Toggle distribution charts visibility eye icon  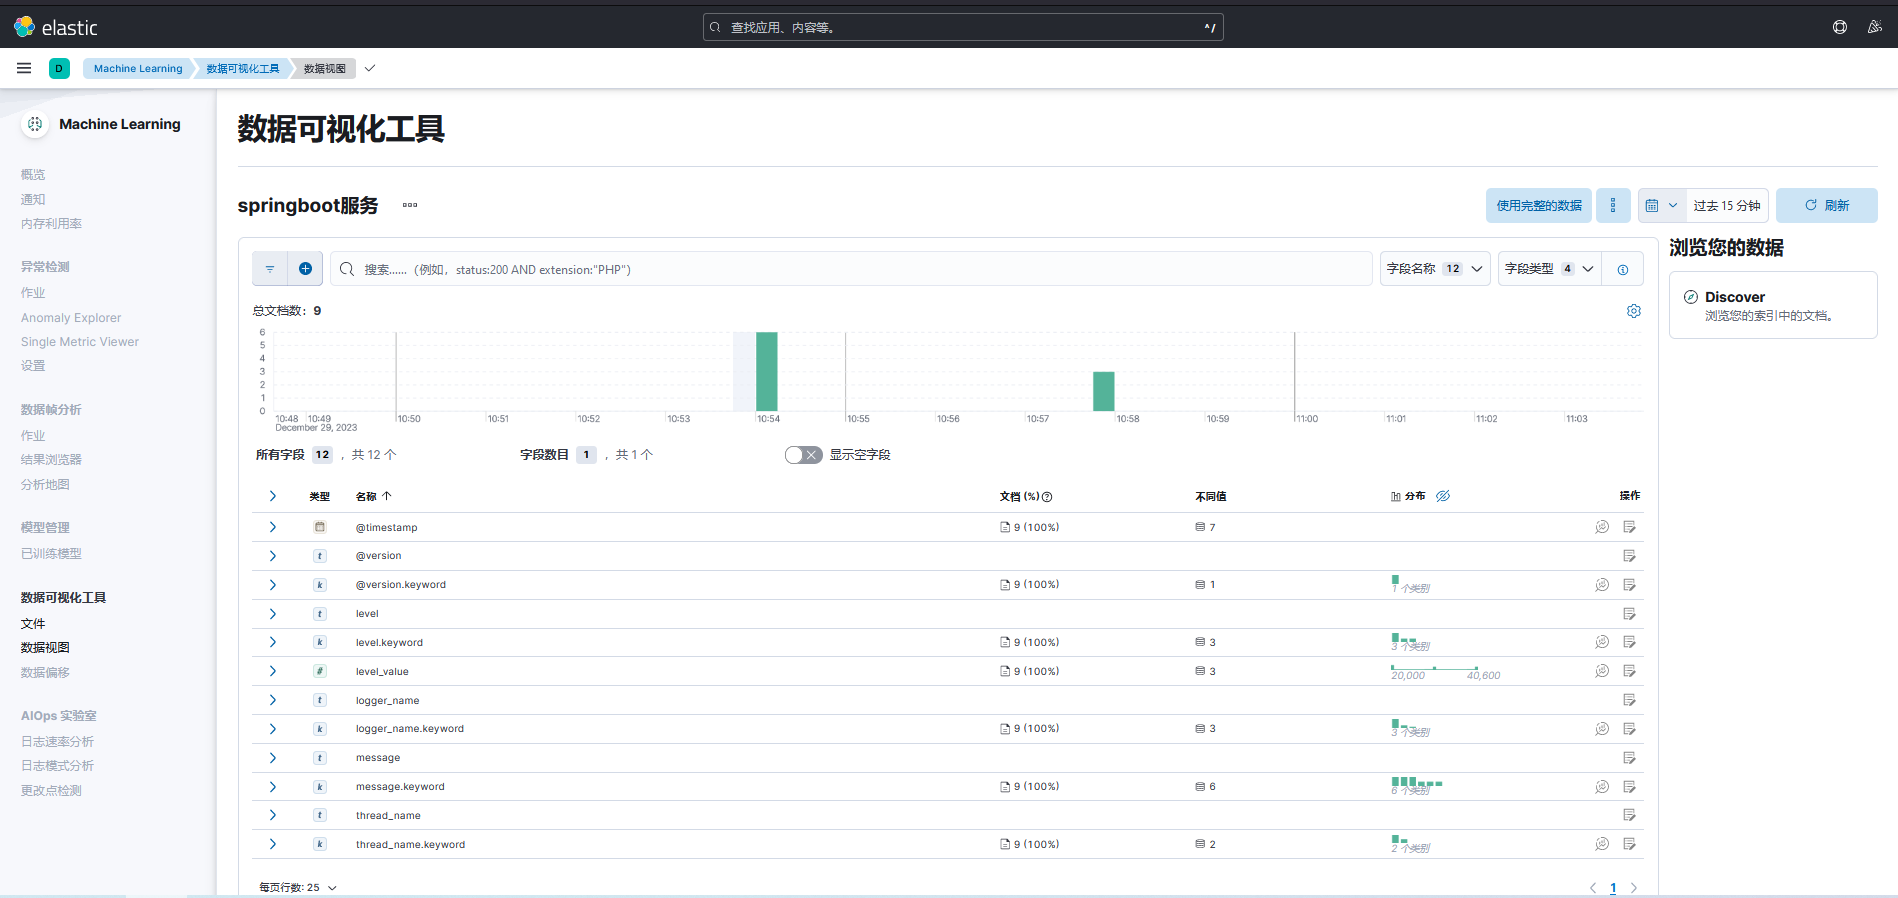1443,496
